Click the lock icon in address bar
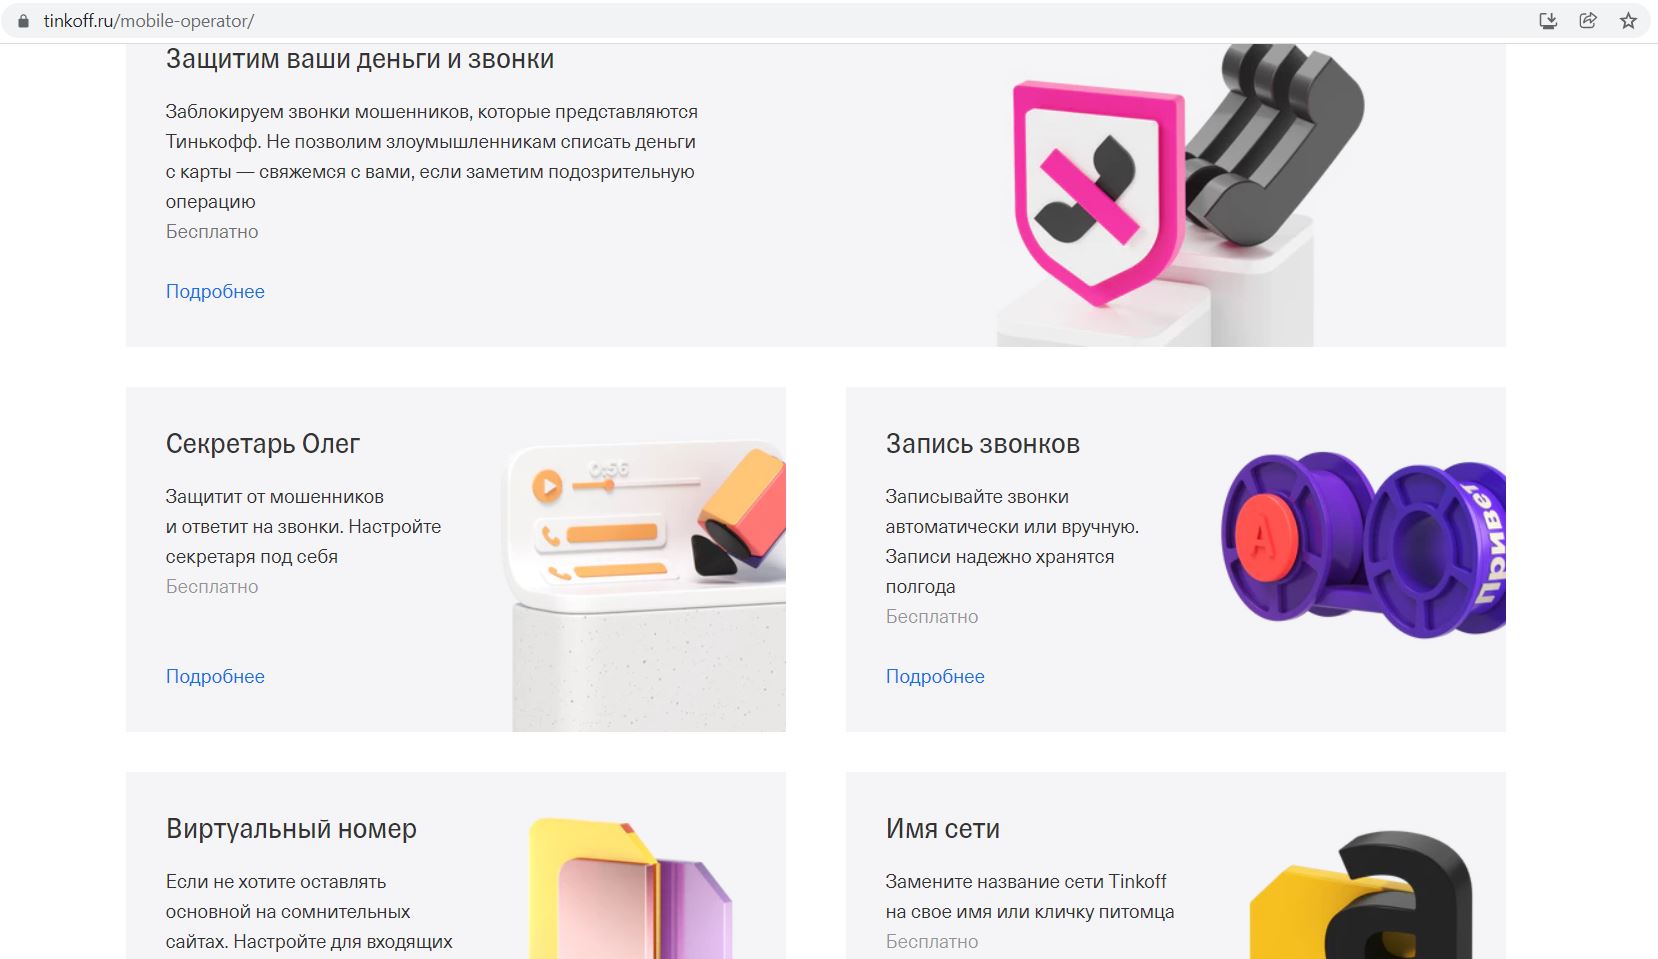This screenshot has width=1658, height=959. point(24,21)
